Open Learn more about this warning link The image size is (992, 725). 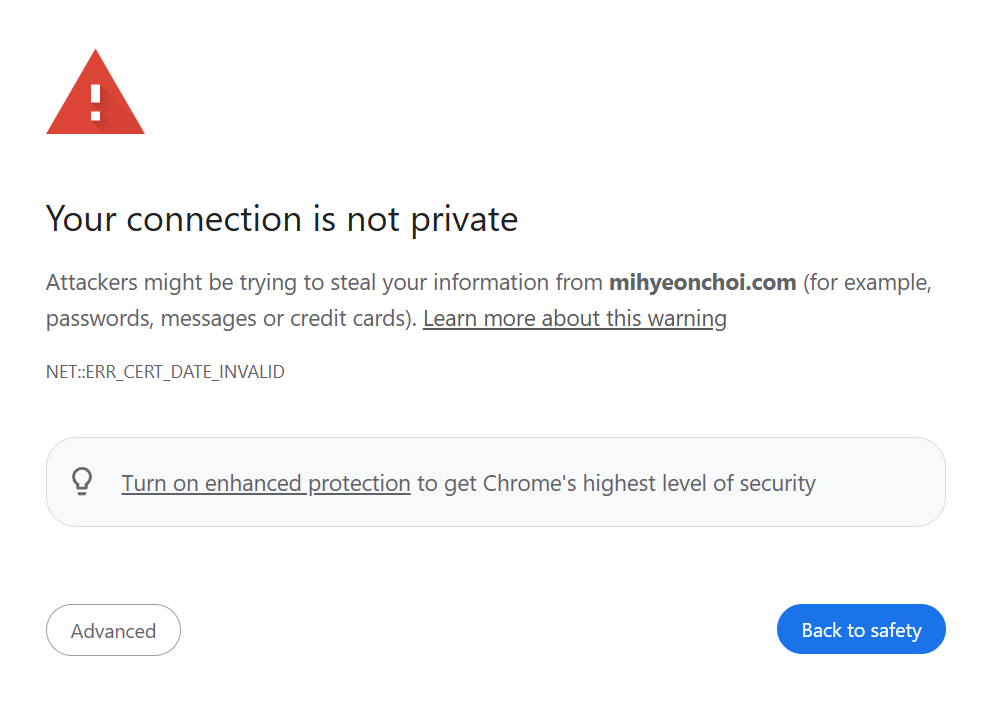click(574, 319)
